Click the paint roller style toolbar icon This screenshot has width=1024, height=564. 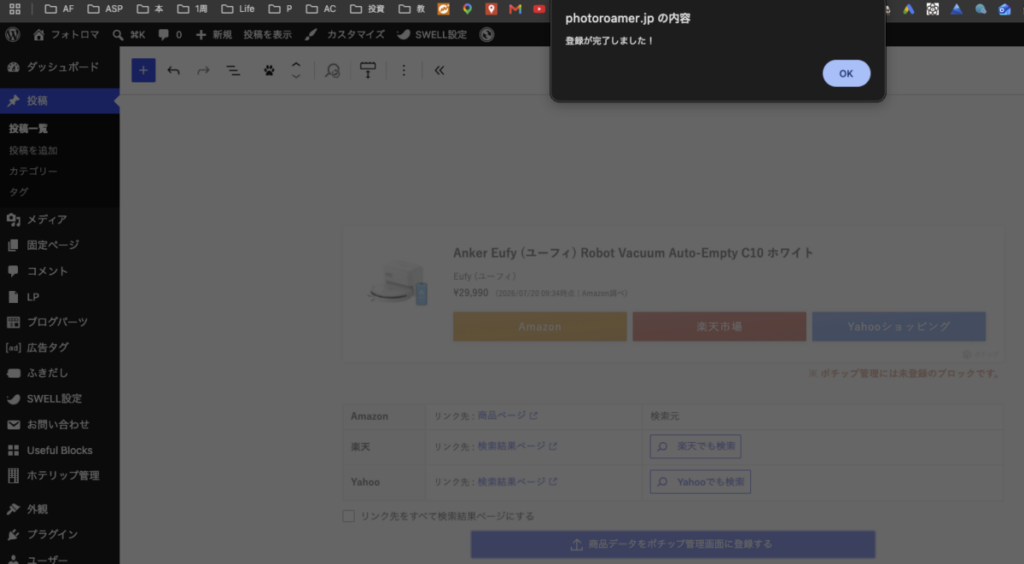(x=368, y=70)
